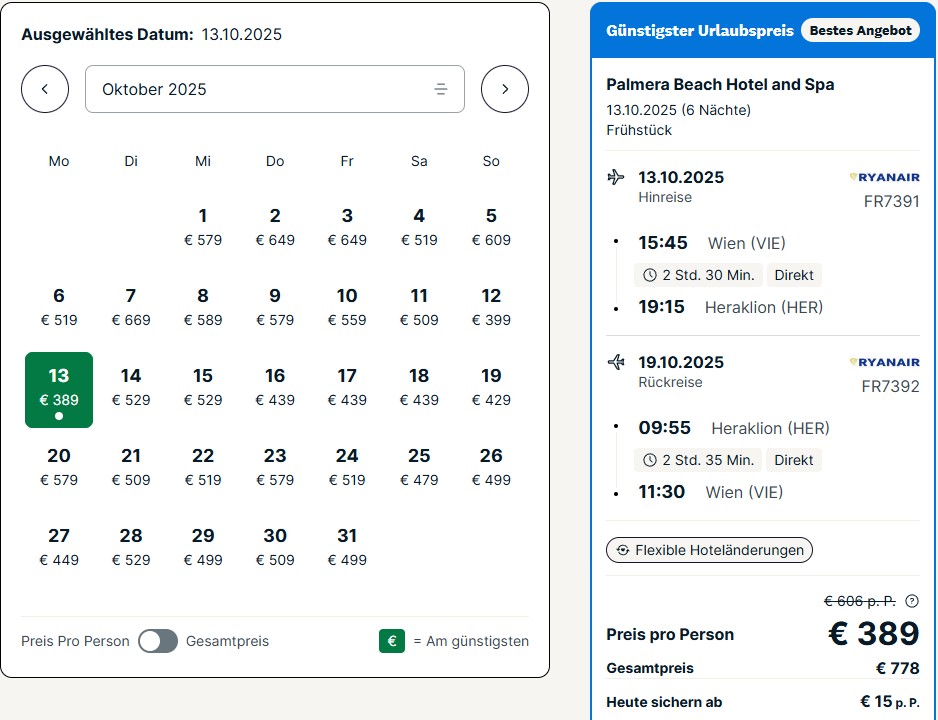Screen dimensions: 938x720
Task: Click the outbound flight plane icon
Action: point(616,178)
